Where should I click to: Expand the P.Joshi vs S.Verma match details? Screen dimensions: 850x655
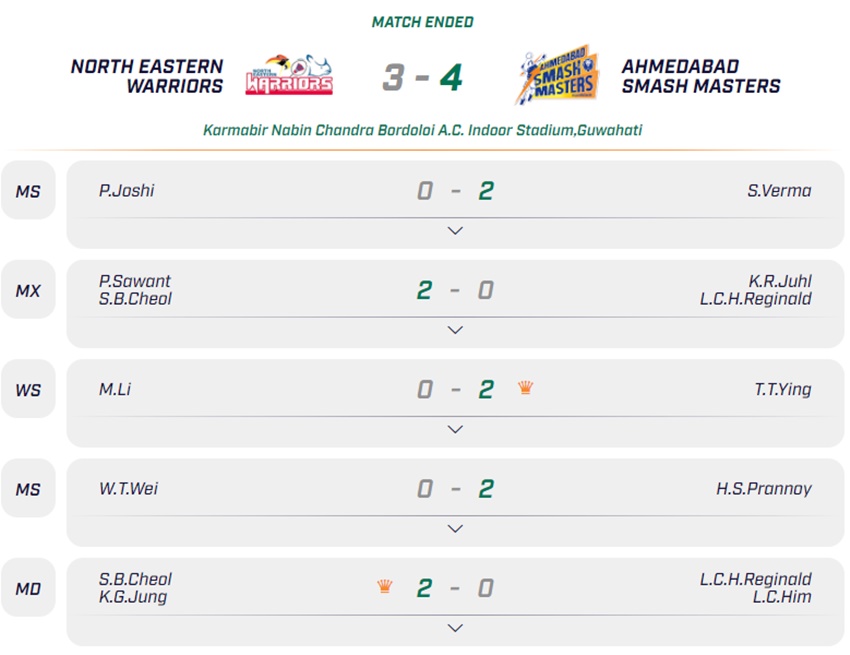point(455,231)
